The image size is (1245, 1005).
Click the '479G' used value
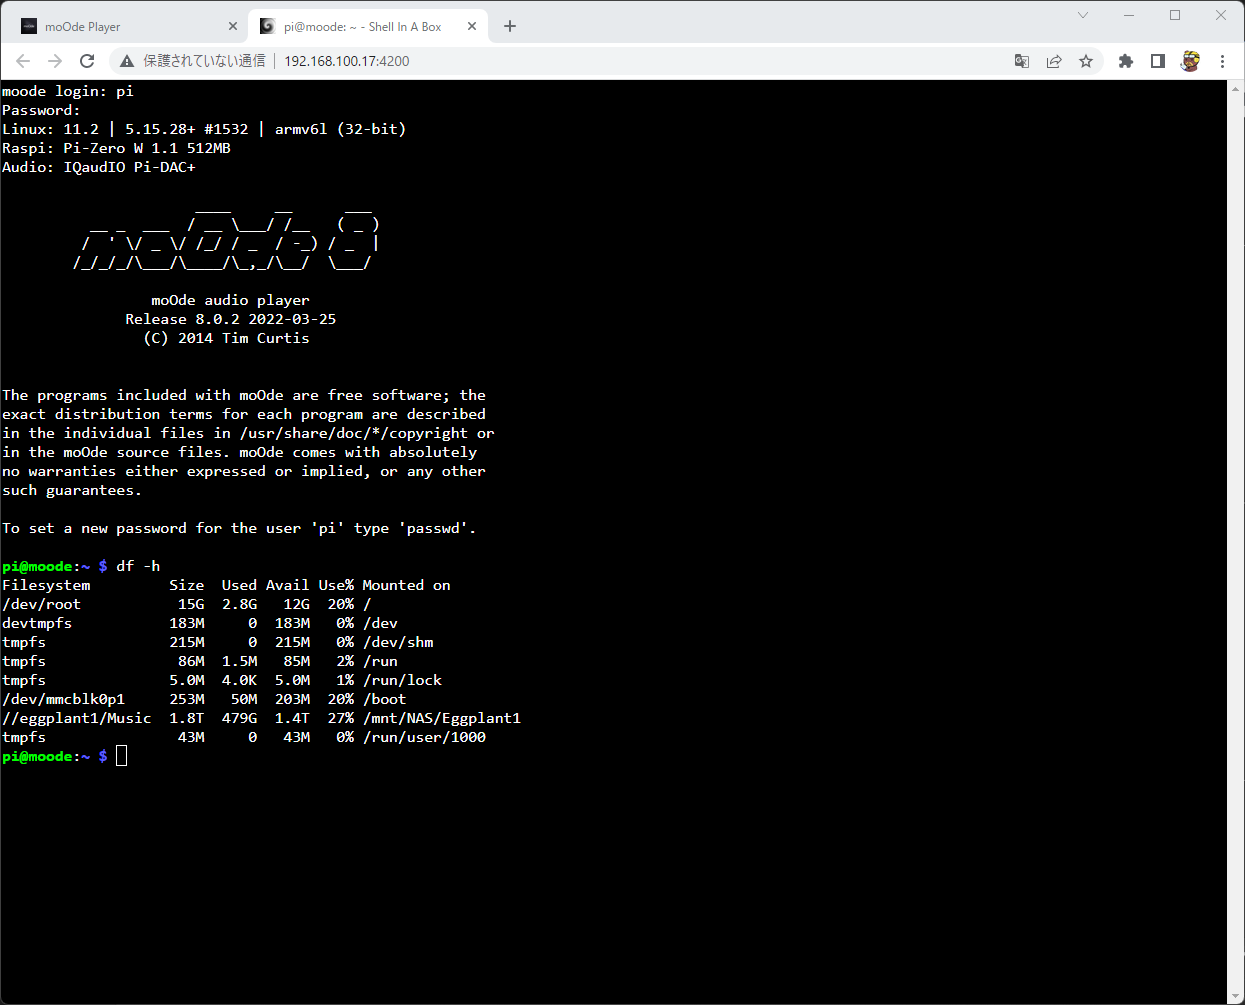click(240, 718)
